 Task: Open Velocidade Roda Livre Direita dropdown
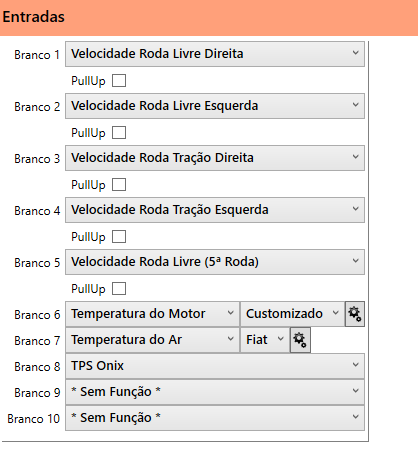[x=215, y=54]
